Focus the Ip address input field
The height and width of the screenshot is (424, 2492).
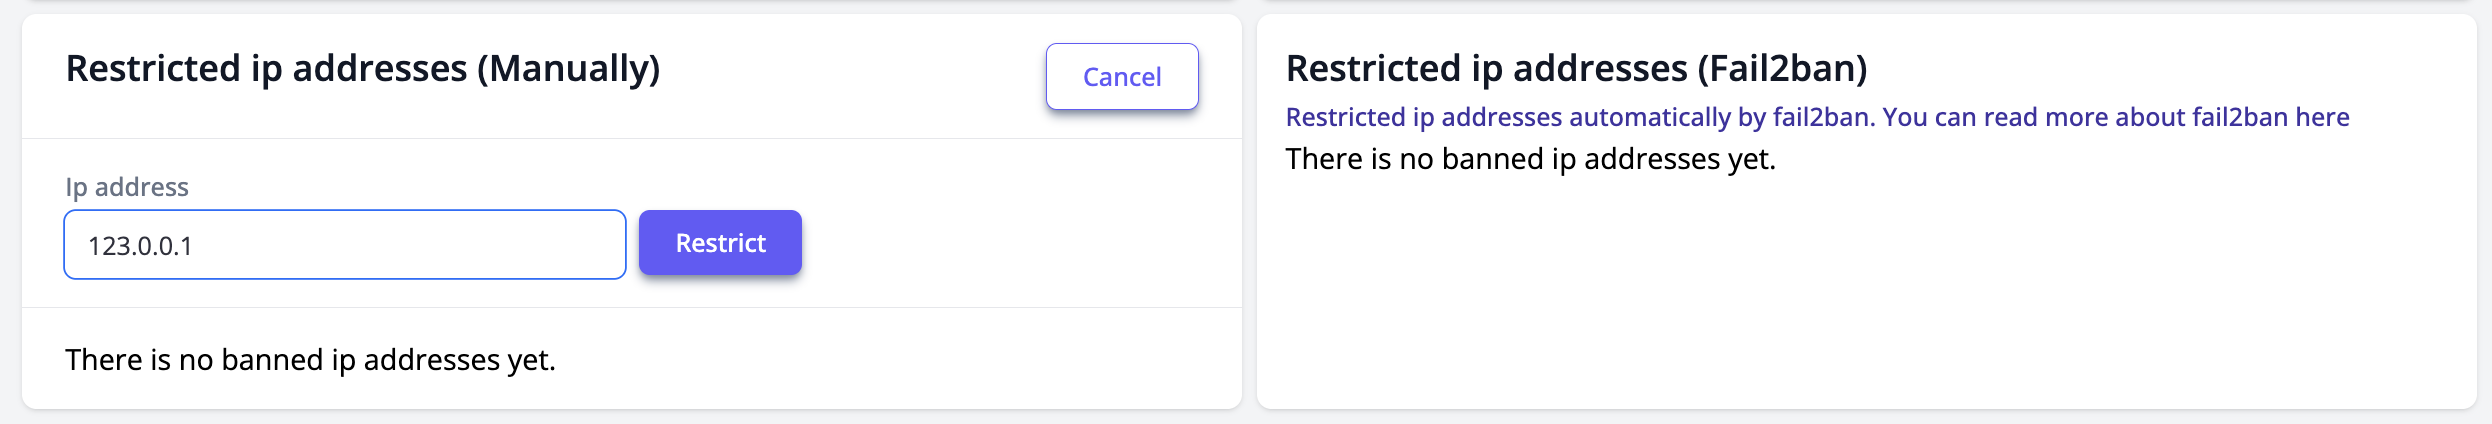[x=345, y=245]
